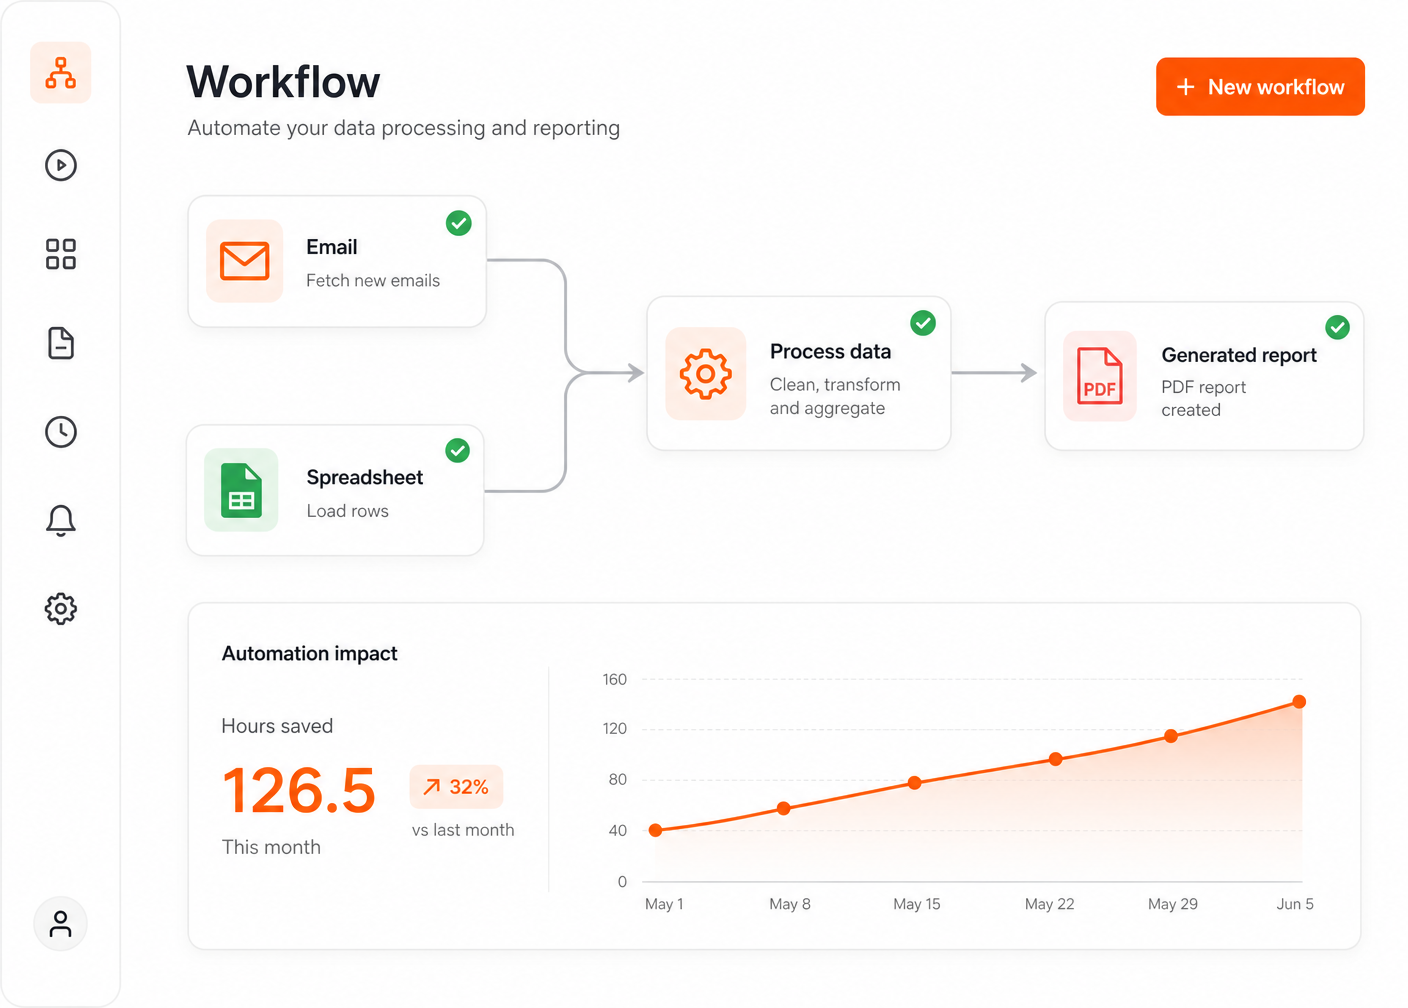
Task: Click the May 15 chart data point
Action: [915, 783]
